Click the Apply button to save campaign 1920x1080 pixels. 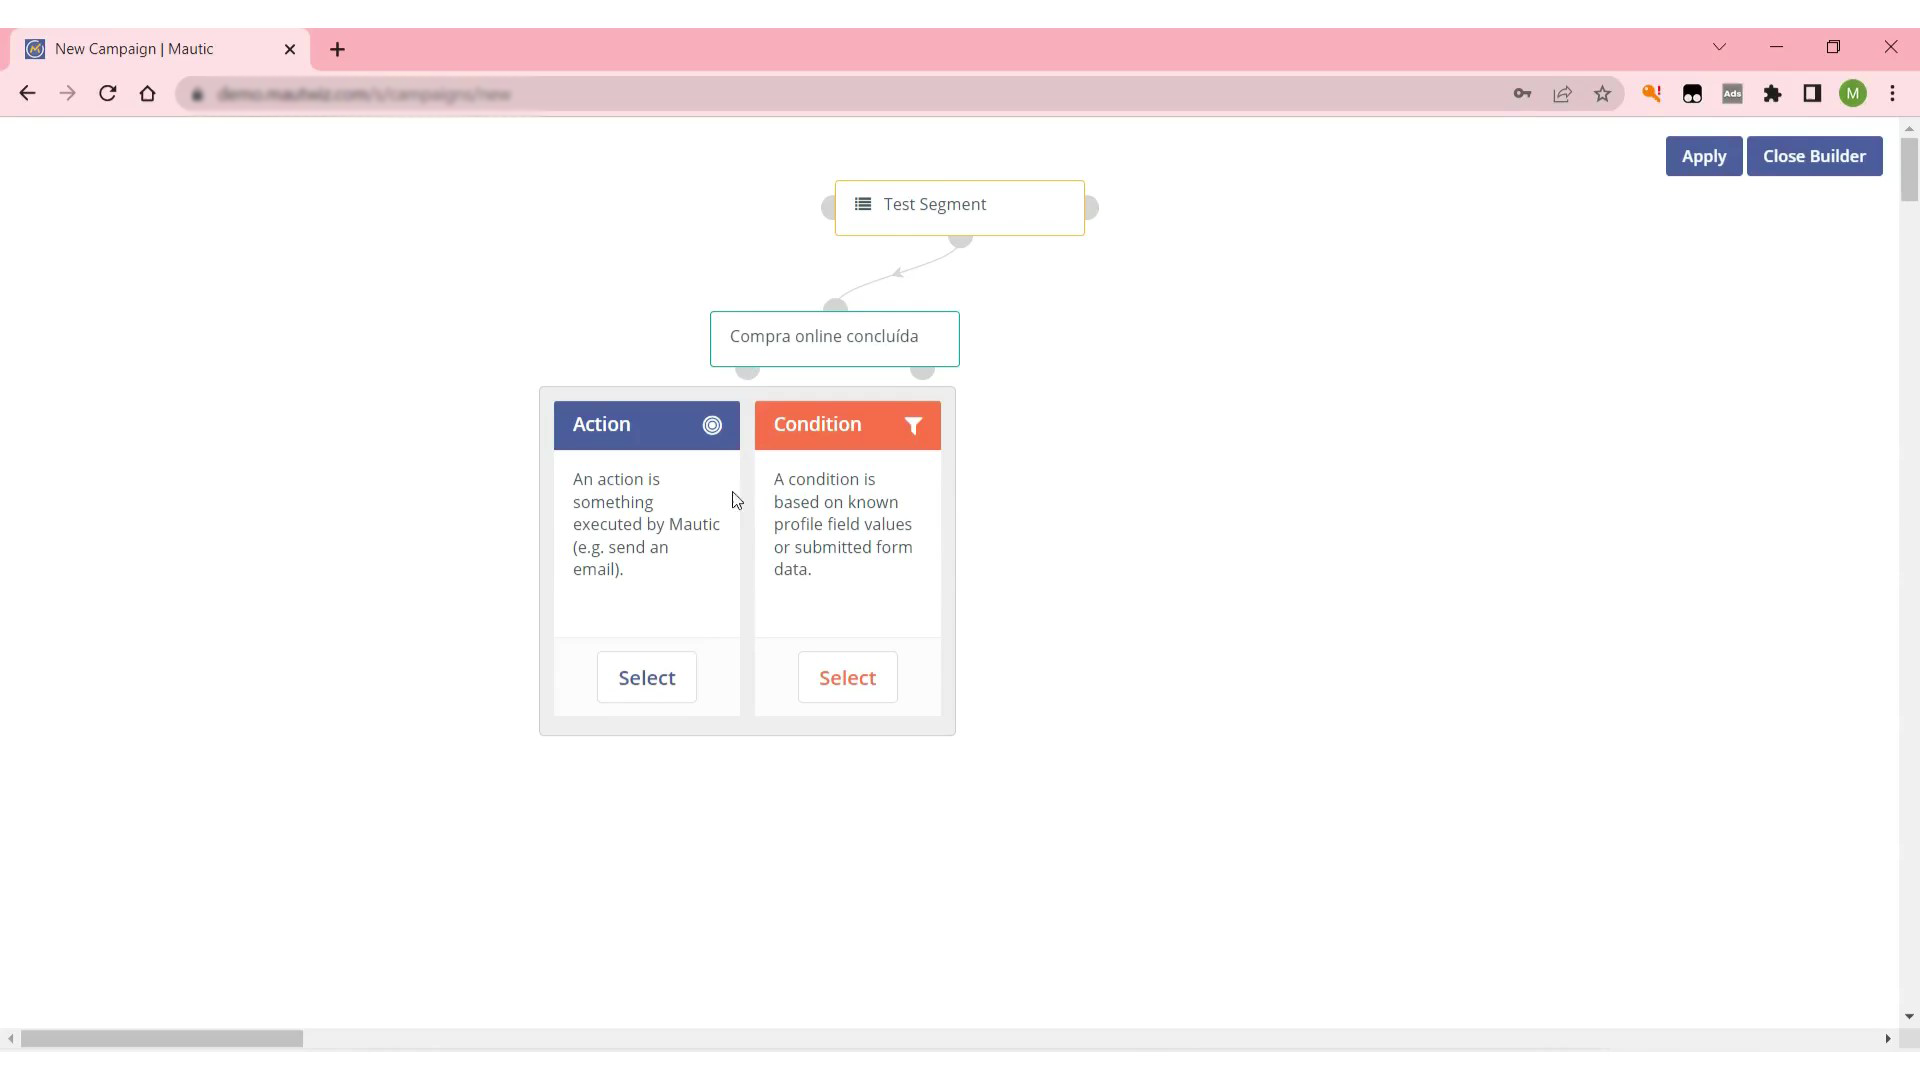(1705, 156)
